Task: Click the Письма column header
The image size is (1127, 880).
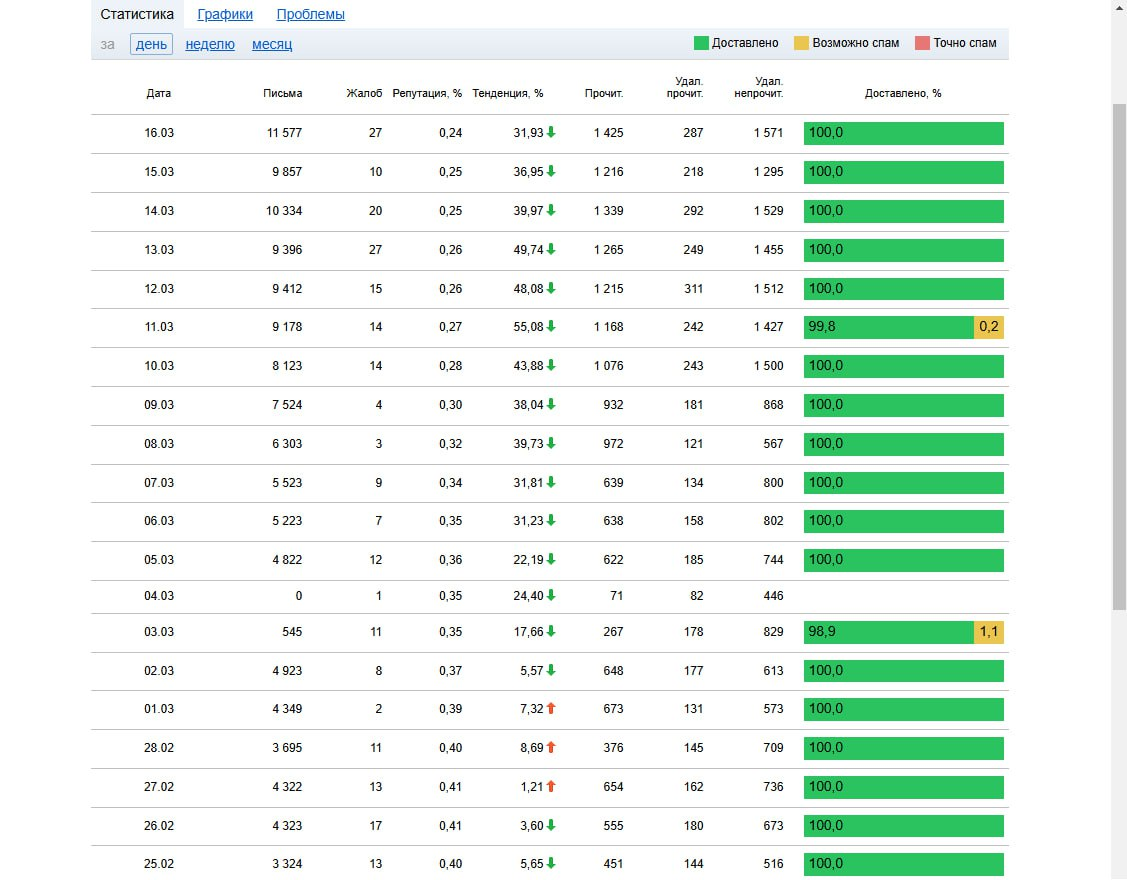Action: point(282,93)
